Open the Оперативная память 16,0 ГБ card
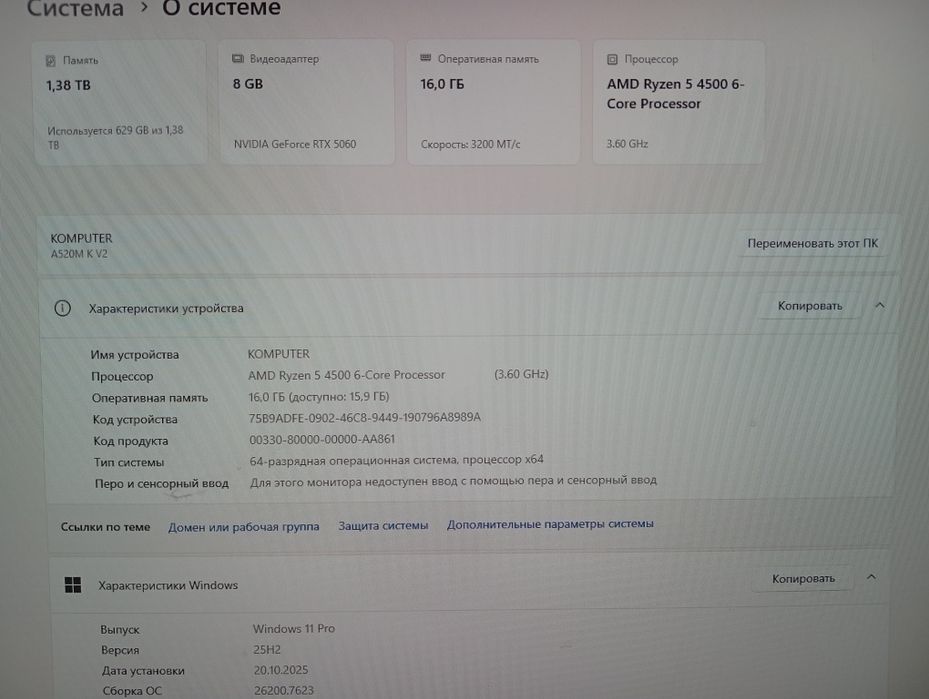929x699 pixels. (493, 102)
